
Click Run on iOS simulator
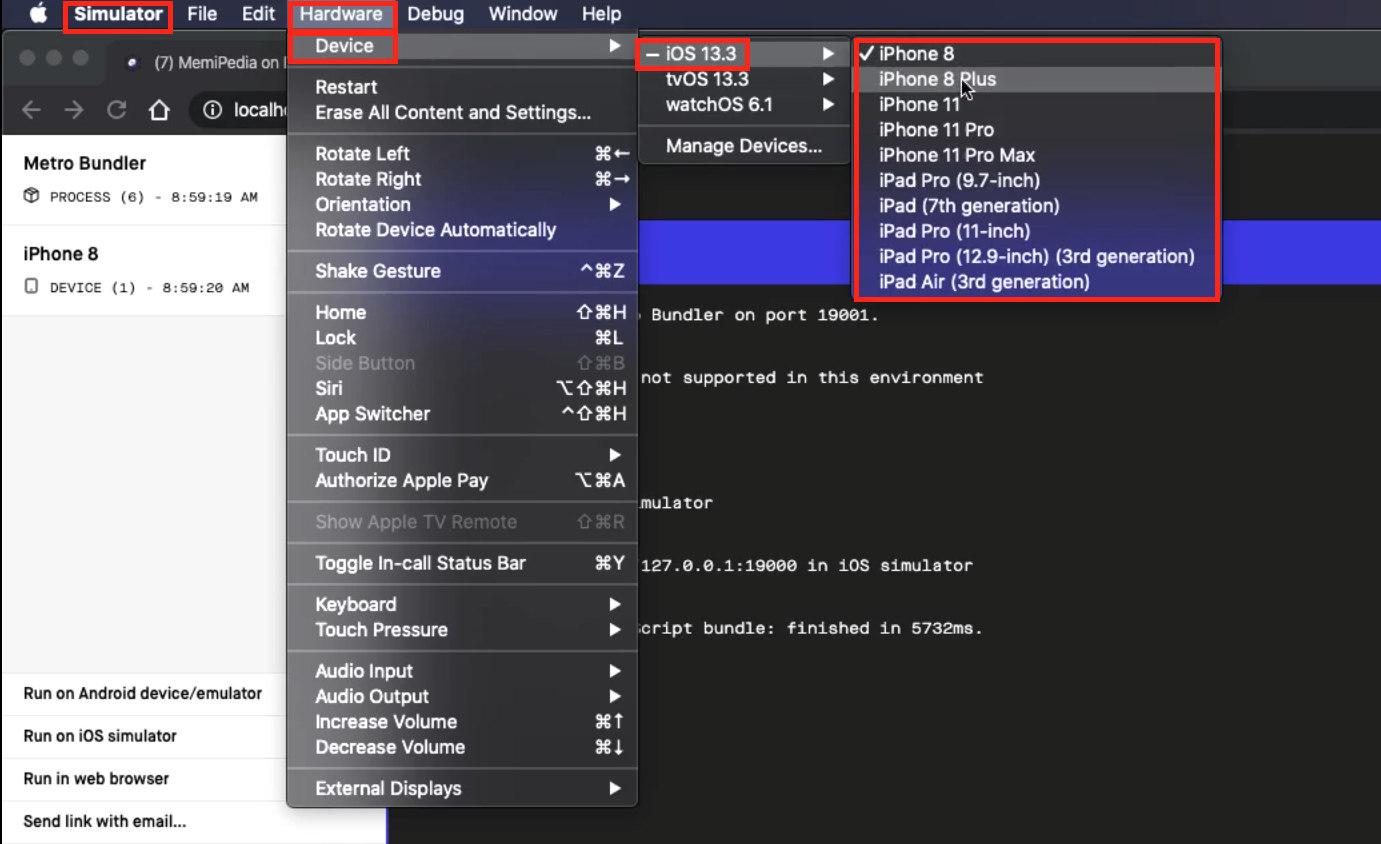(x=100, y=736)
